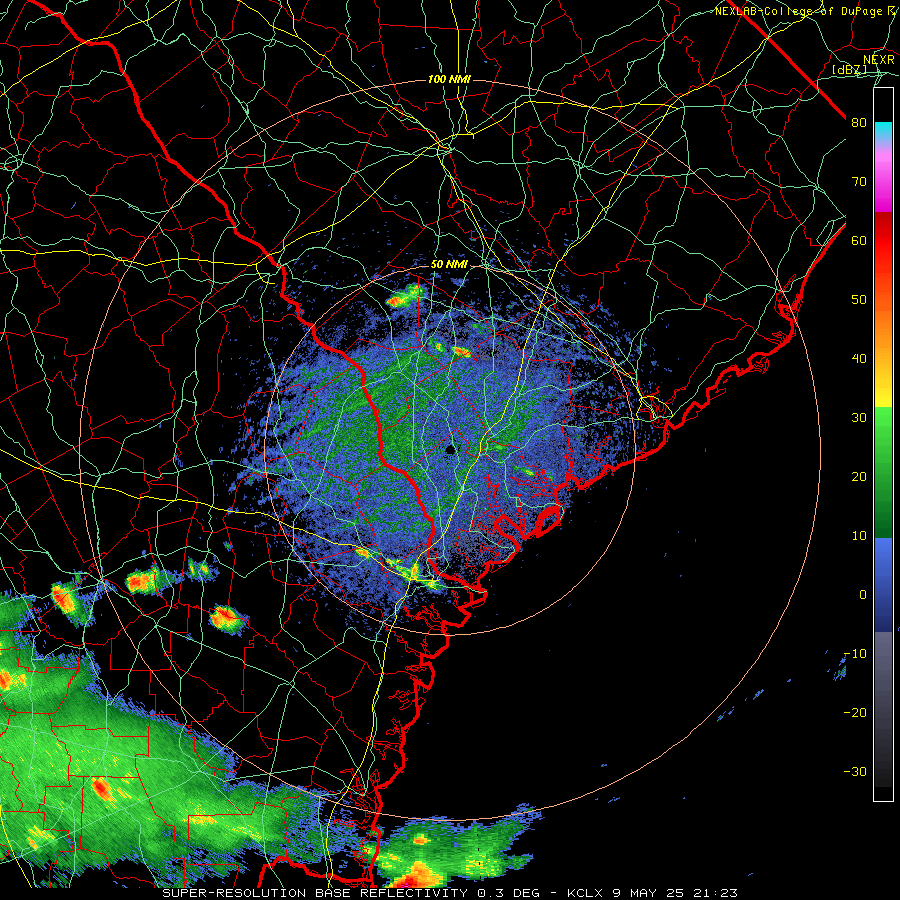Click the 40 value on dBZ scale

859,359
